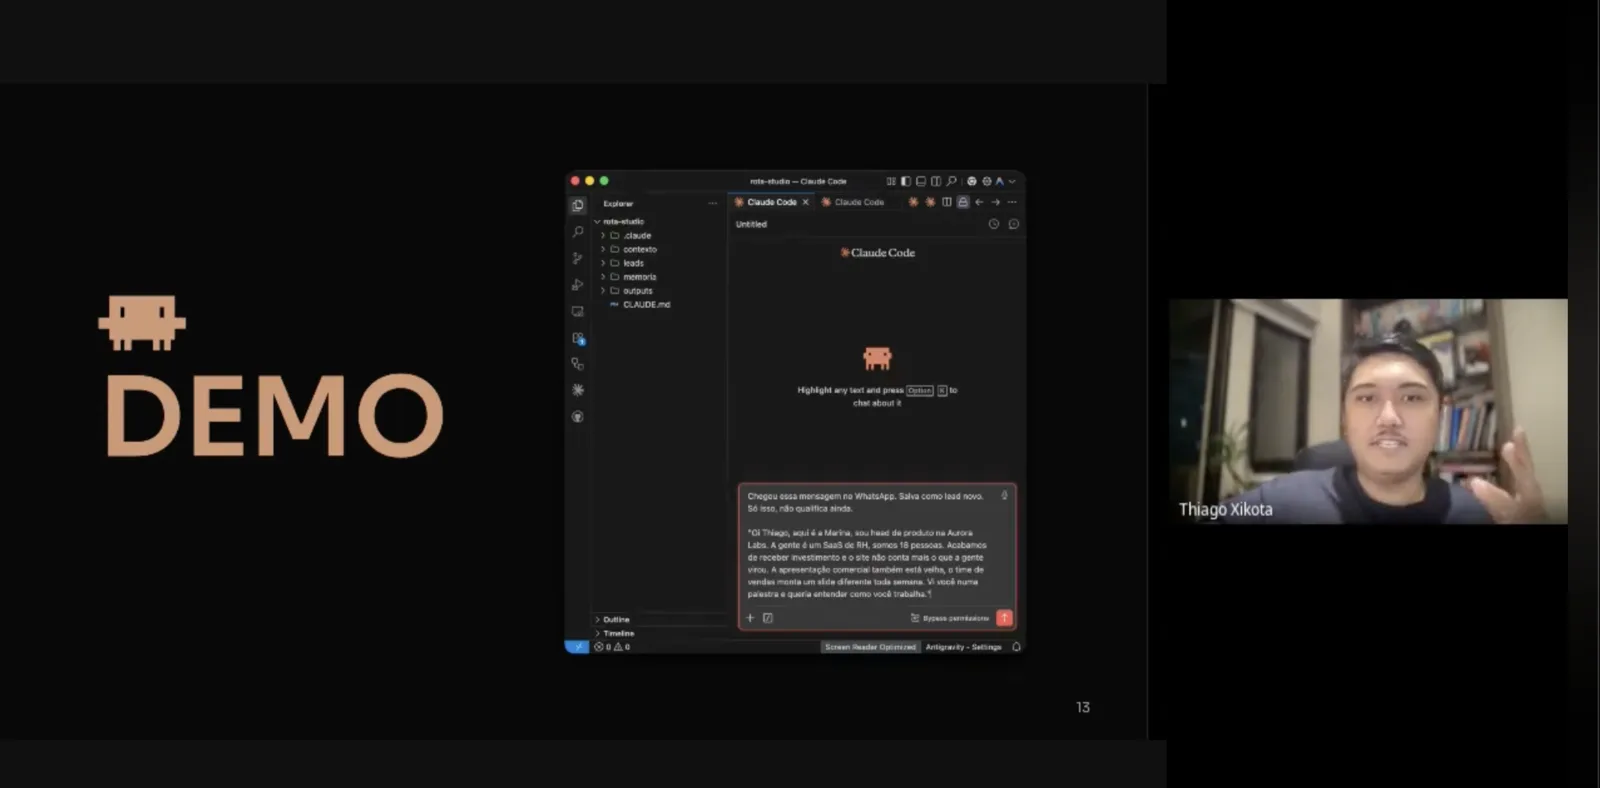Open Remote Explorer in activity bar
Viewport: 1600px width, 788px height.
coord(577,311)
